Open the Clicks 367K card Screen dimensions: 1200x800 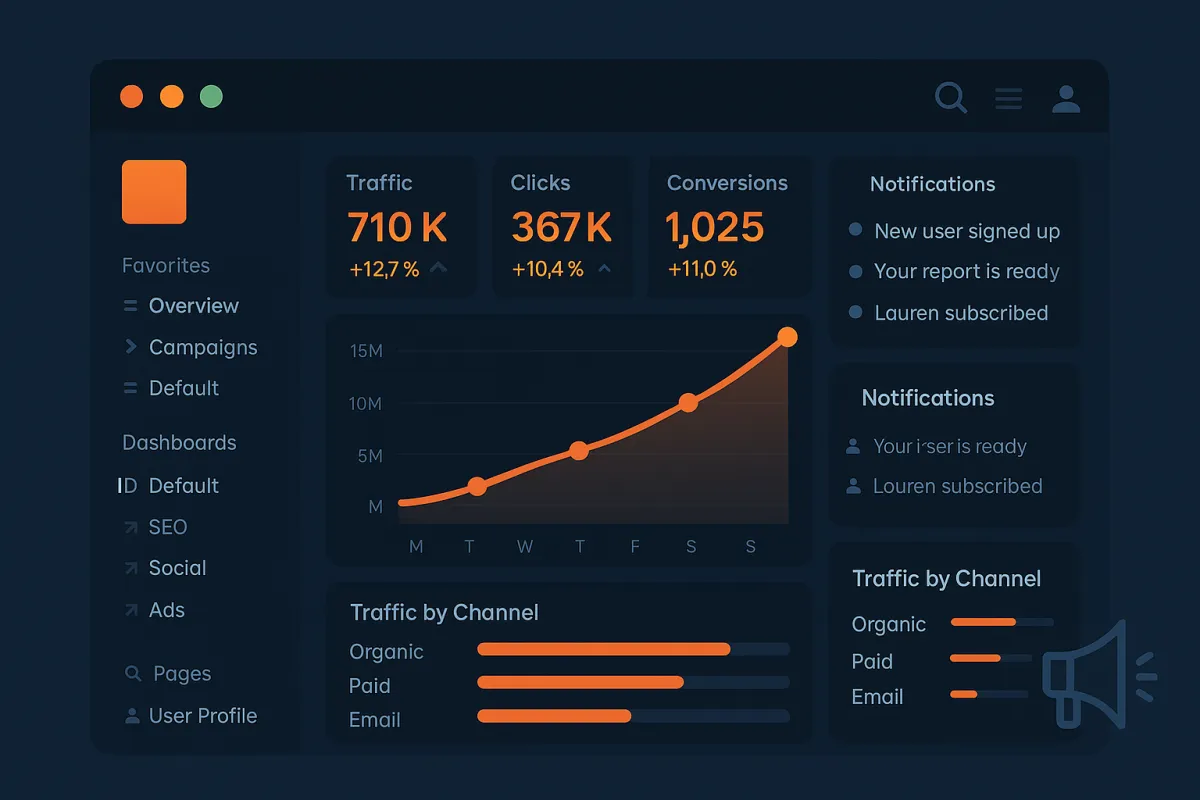point(563,227)
